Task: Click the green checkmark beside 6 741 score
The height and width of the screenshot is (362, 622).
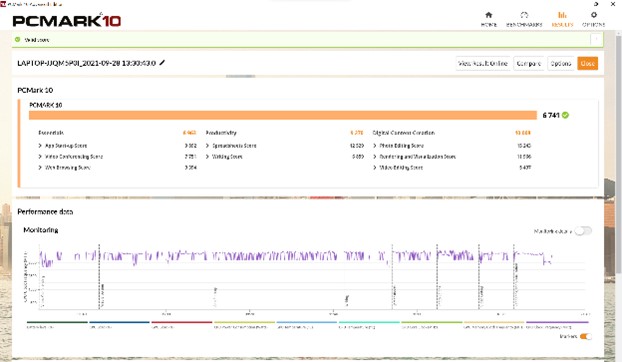Action: [566, 115]
